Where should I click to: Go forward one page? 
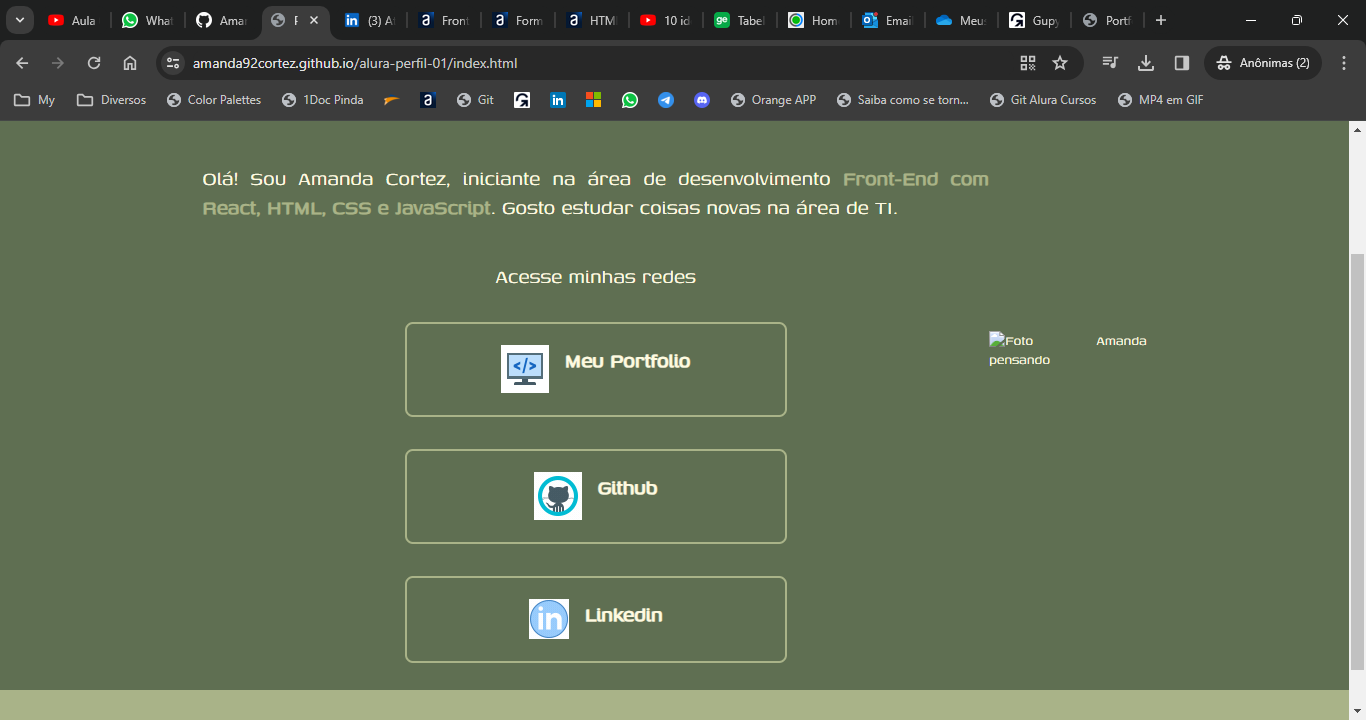click(58, 63)
